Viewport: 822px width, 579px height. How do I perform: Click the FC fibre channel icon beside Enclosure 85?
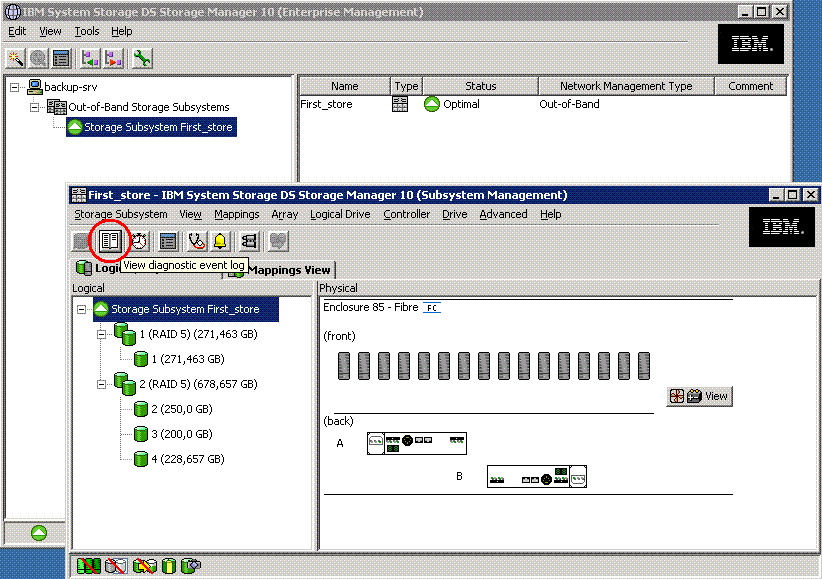point(432,308)
